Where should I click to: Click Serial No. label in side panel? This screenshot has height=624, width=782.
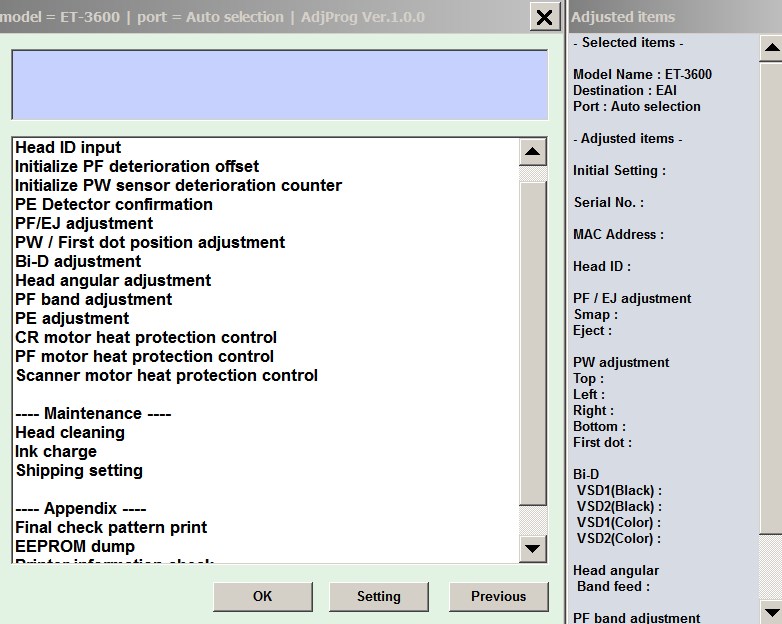coord(609,202)
